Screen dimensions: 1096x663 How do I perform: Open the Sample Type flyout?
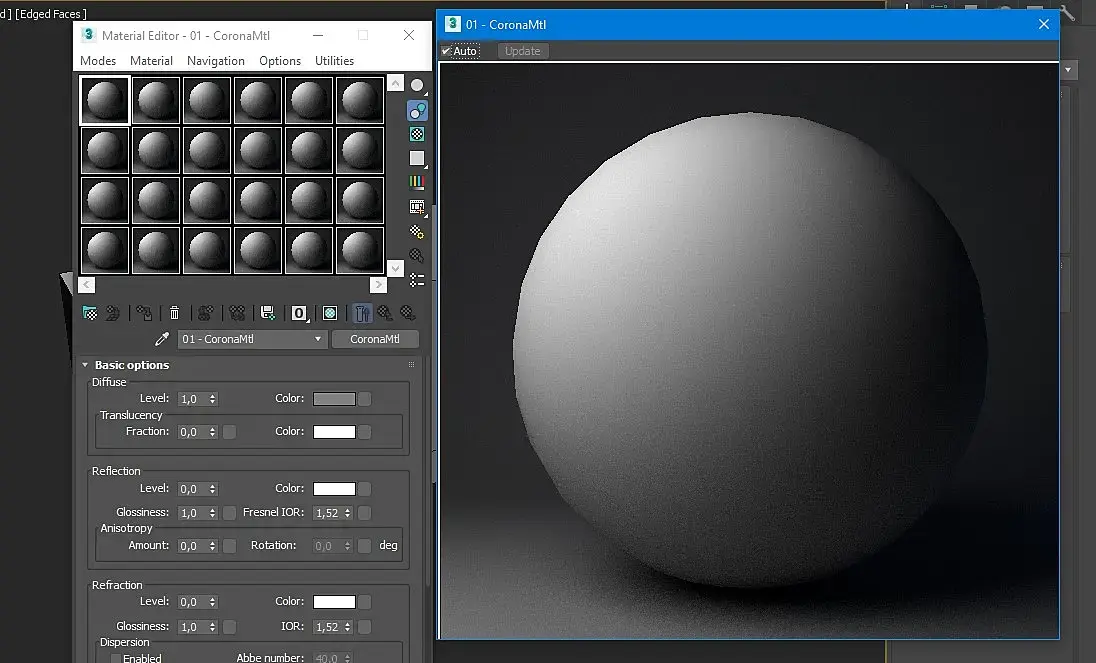[x=417, y=86]
